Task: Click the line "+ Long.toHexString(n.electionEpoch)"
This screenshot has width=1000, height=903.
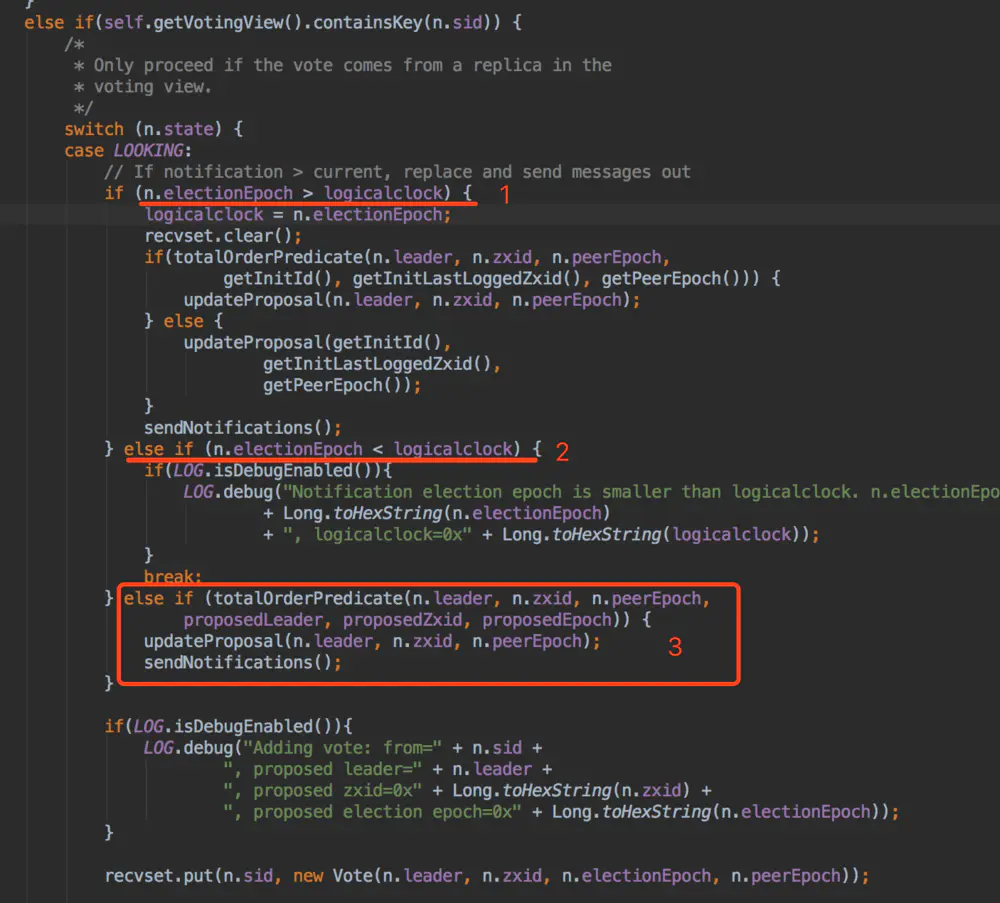Action: pos(437,513)
